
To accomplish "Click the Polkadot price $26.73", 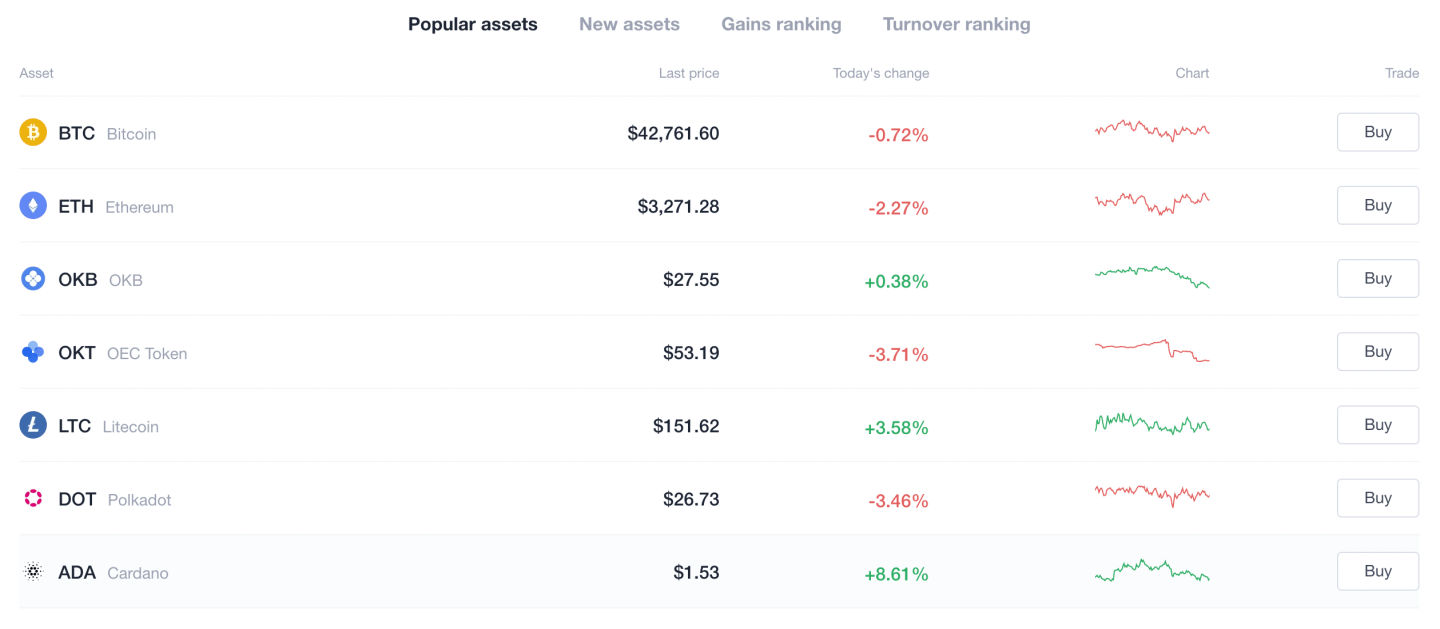I will (691, 499).
